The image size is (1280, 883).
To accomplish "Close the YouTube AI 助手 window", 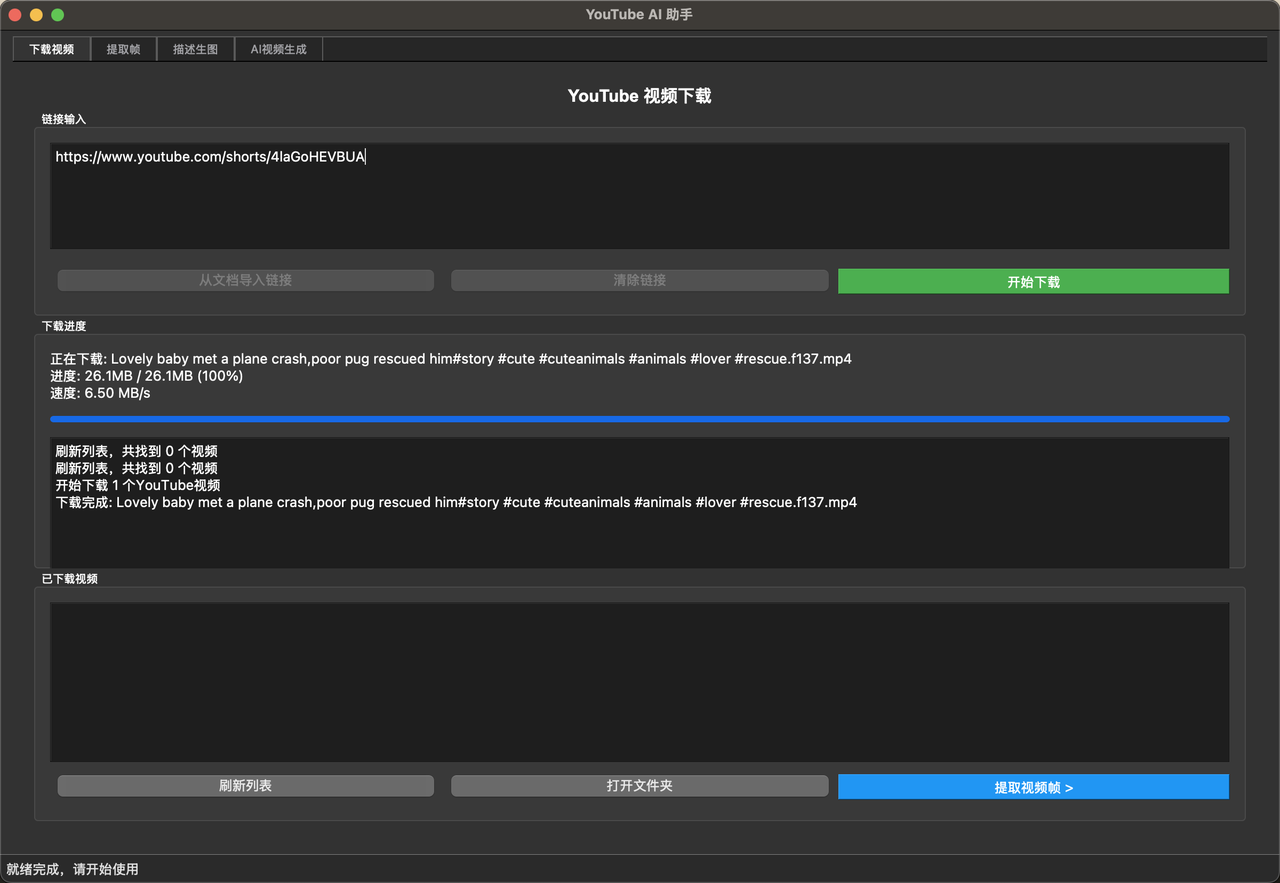I will pos(15,15).
